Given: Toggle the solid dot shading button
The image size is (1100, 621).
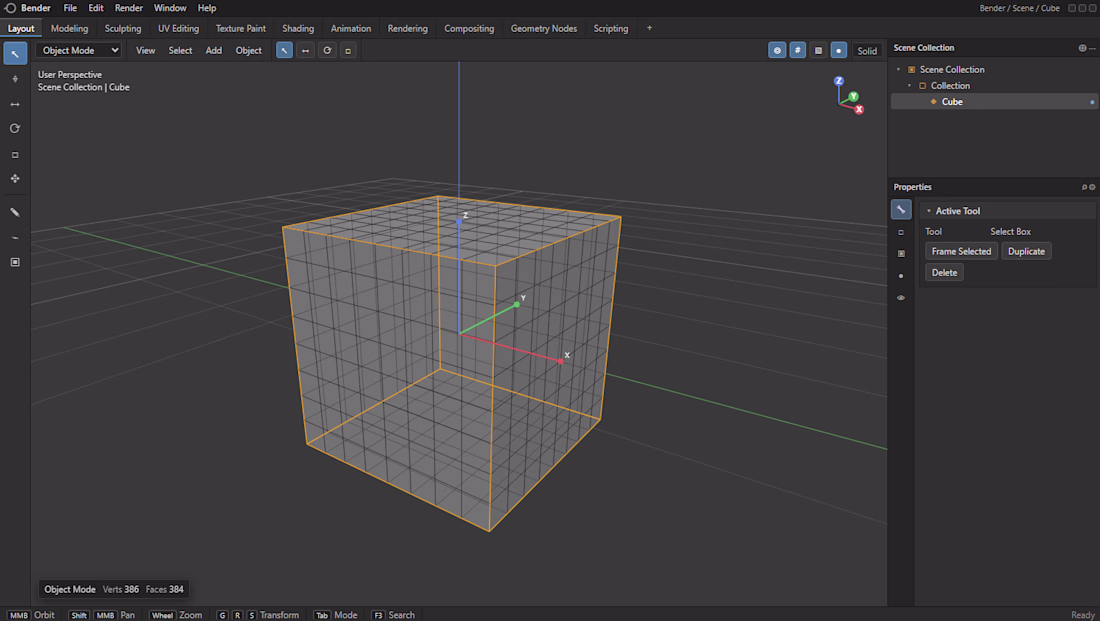Looking at the screenshot, I should tap(838, 51).
